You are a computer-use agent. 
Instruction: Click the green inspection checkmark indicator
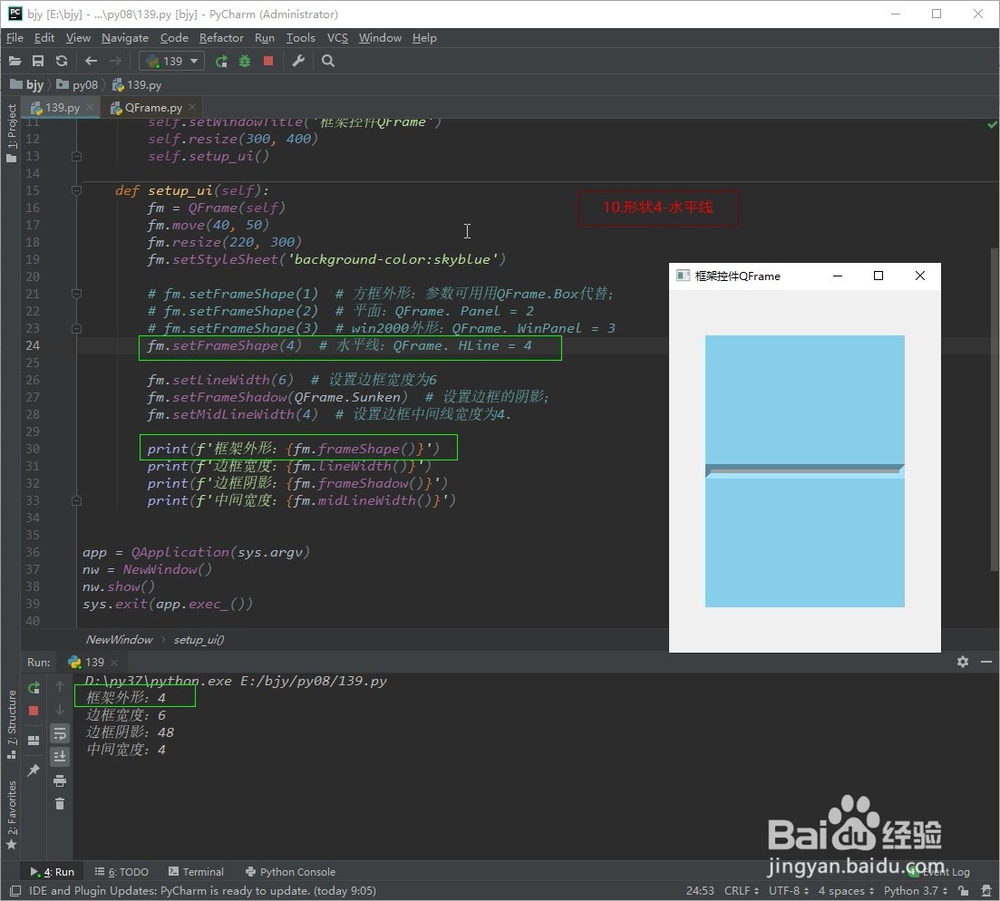point(992,125)
